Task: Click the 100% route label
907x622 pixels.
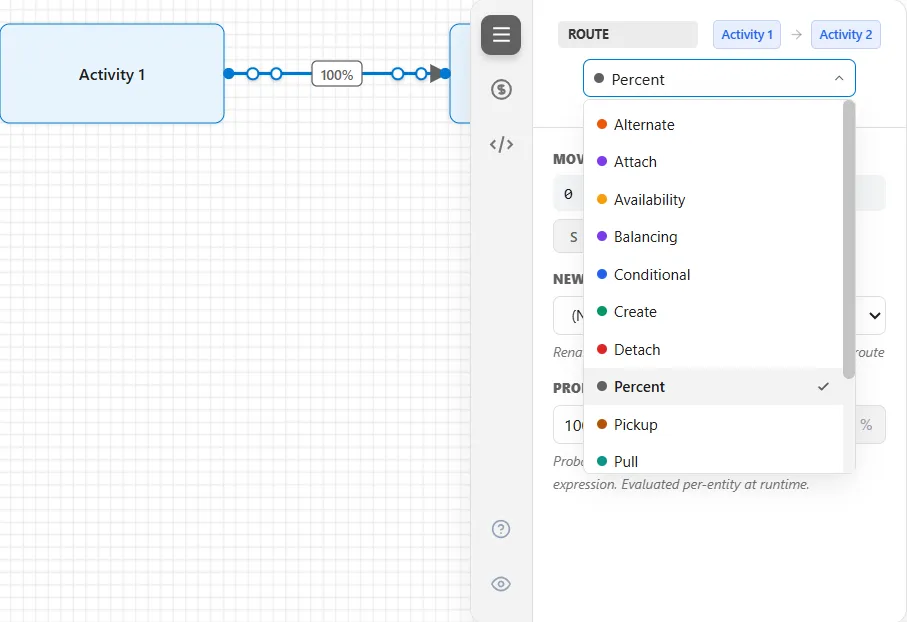Action: [x=337, y=74]
